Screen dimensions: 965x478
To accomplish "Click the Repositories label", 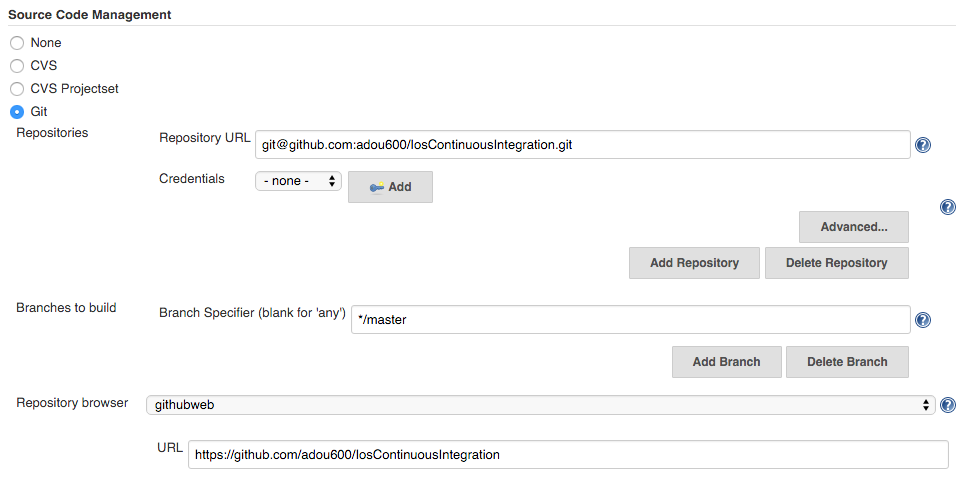I will tap(52, 133).
